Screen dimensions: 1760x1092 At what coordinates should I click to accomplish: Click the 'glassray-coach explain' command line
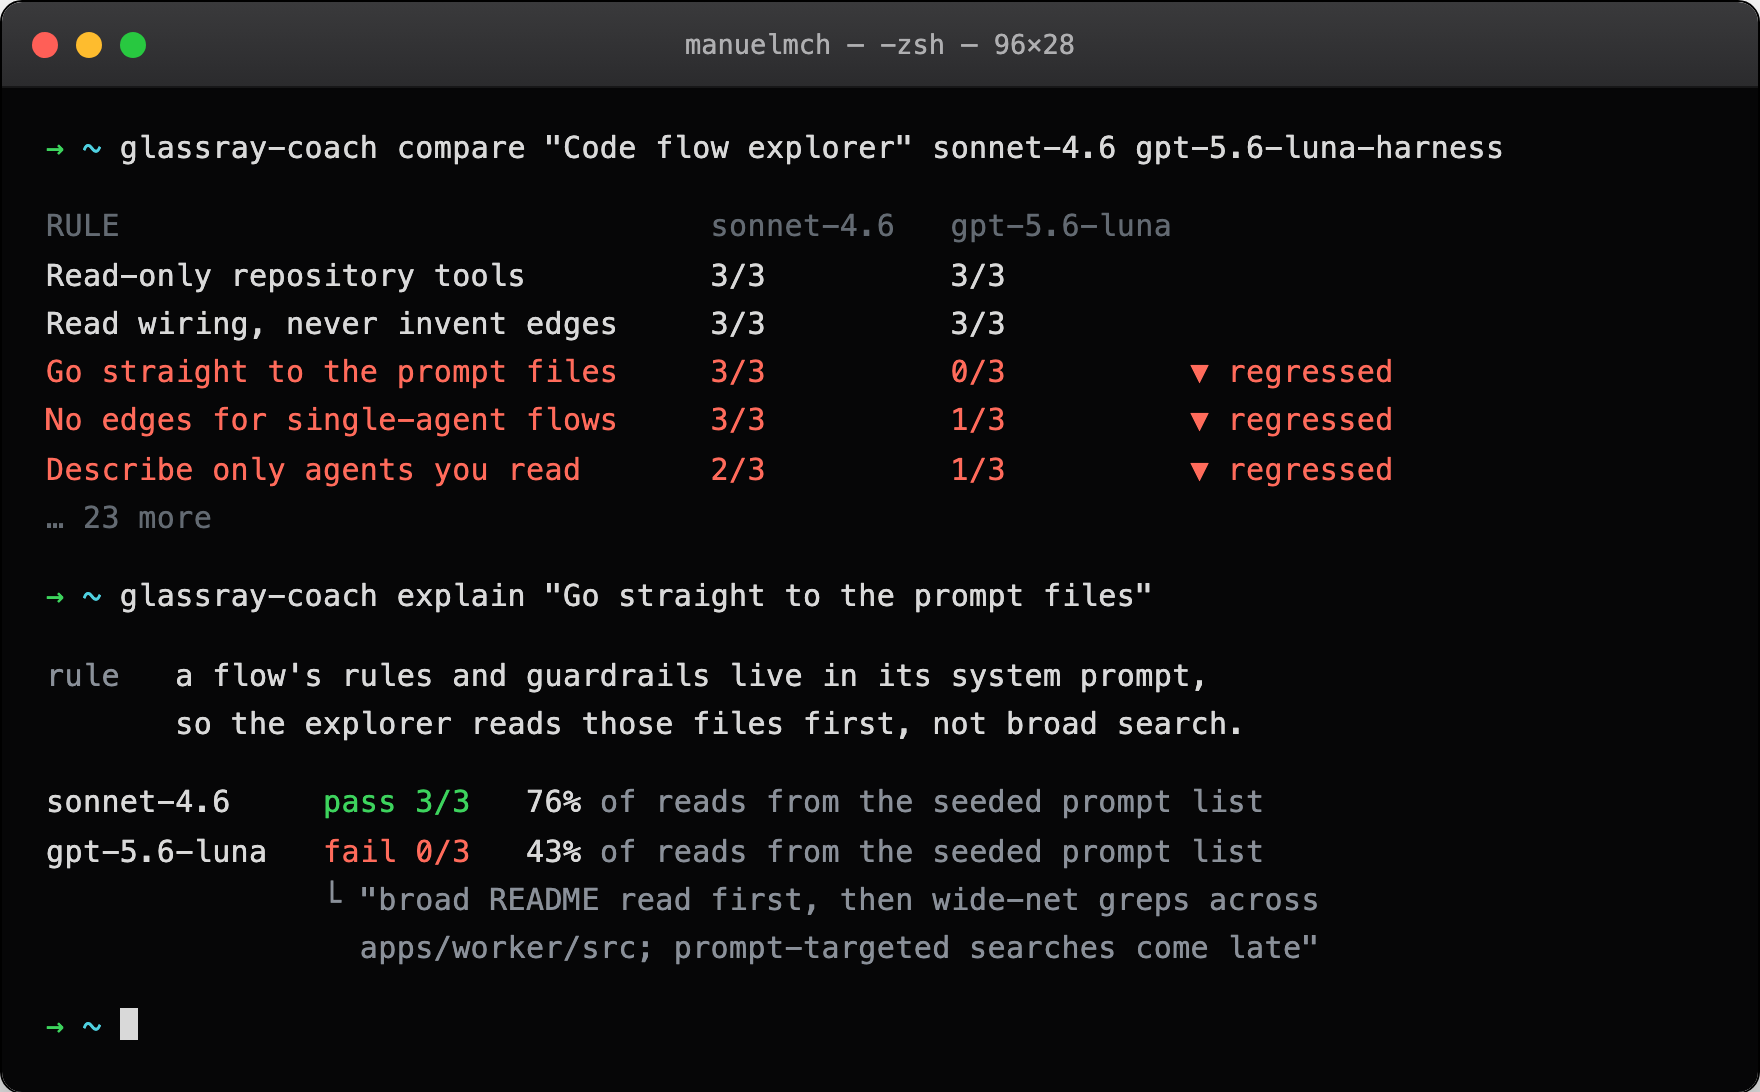click(x=635, y=596)
